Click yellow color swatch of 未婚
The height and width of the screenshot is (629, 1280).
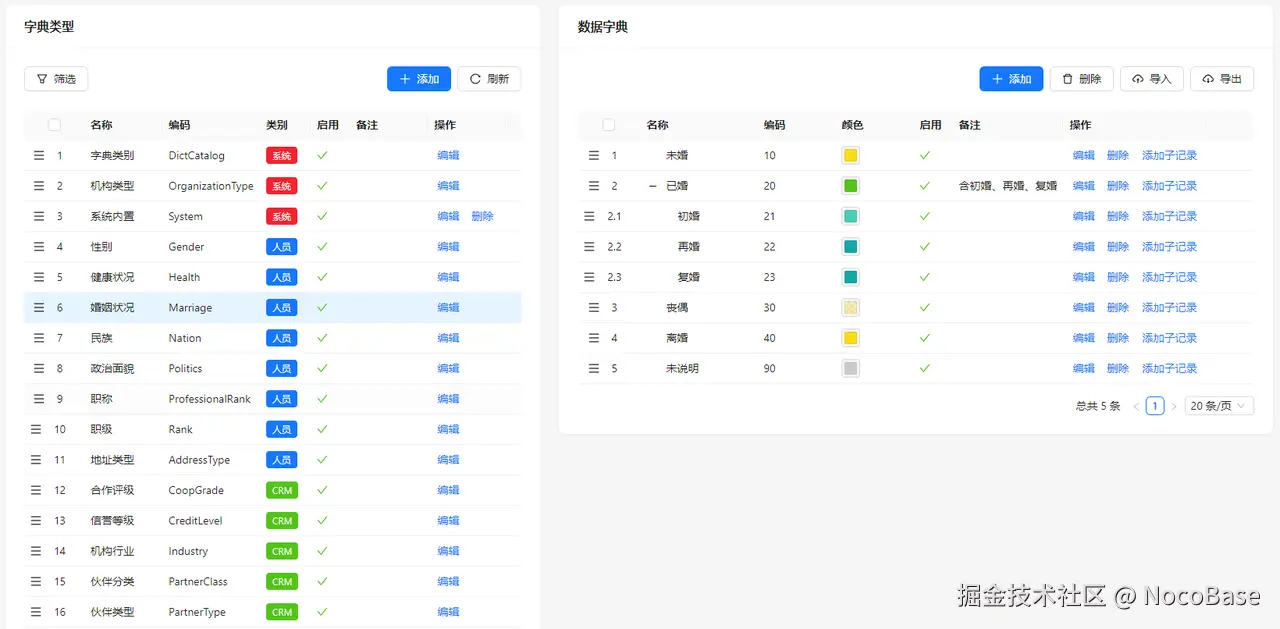[x=851, y=155]
